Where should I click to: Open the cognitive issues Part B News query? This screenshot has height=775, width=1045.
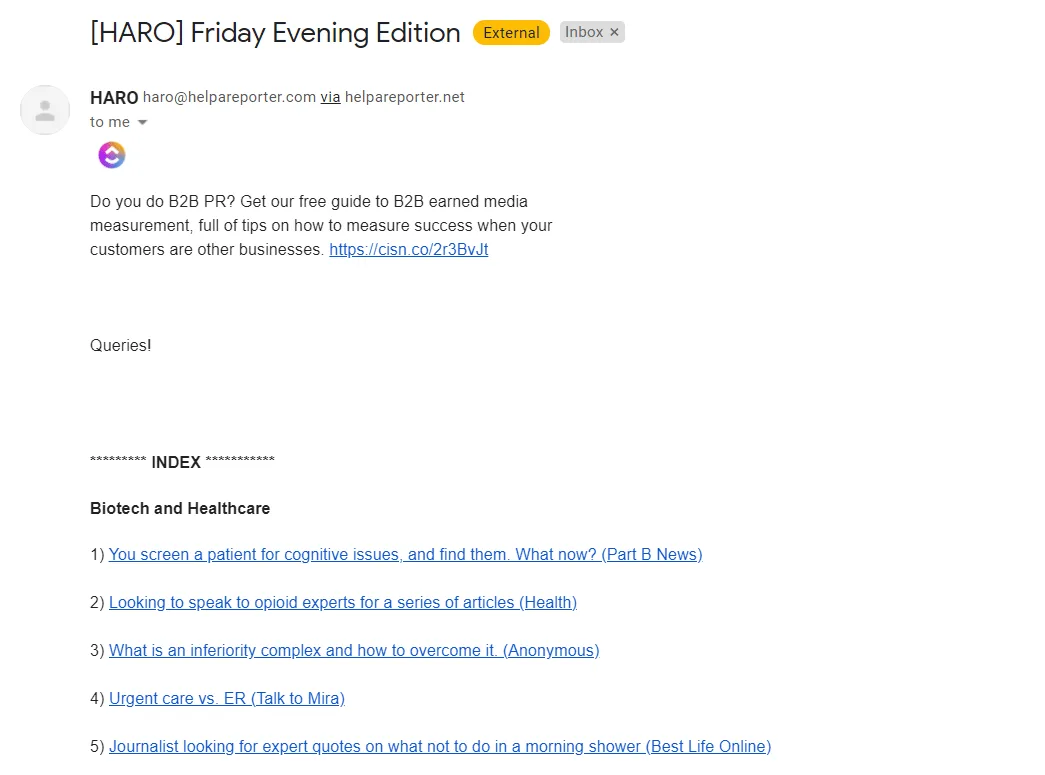[405, 554]
